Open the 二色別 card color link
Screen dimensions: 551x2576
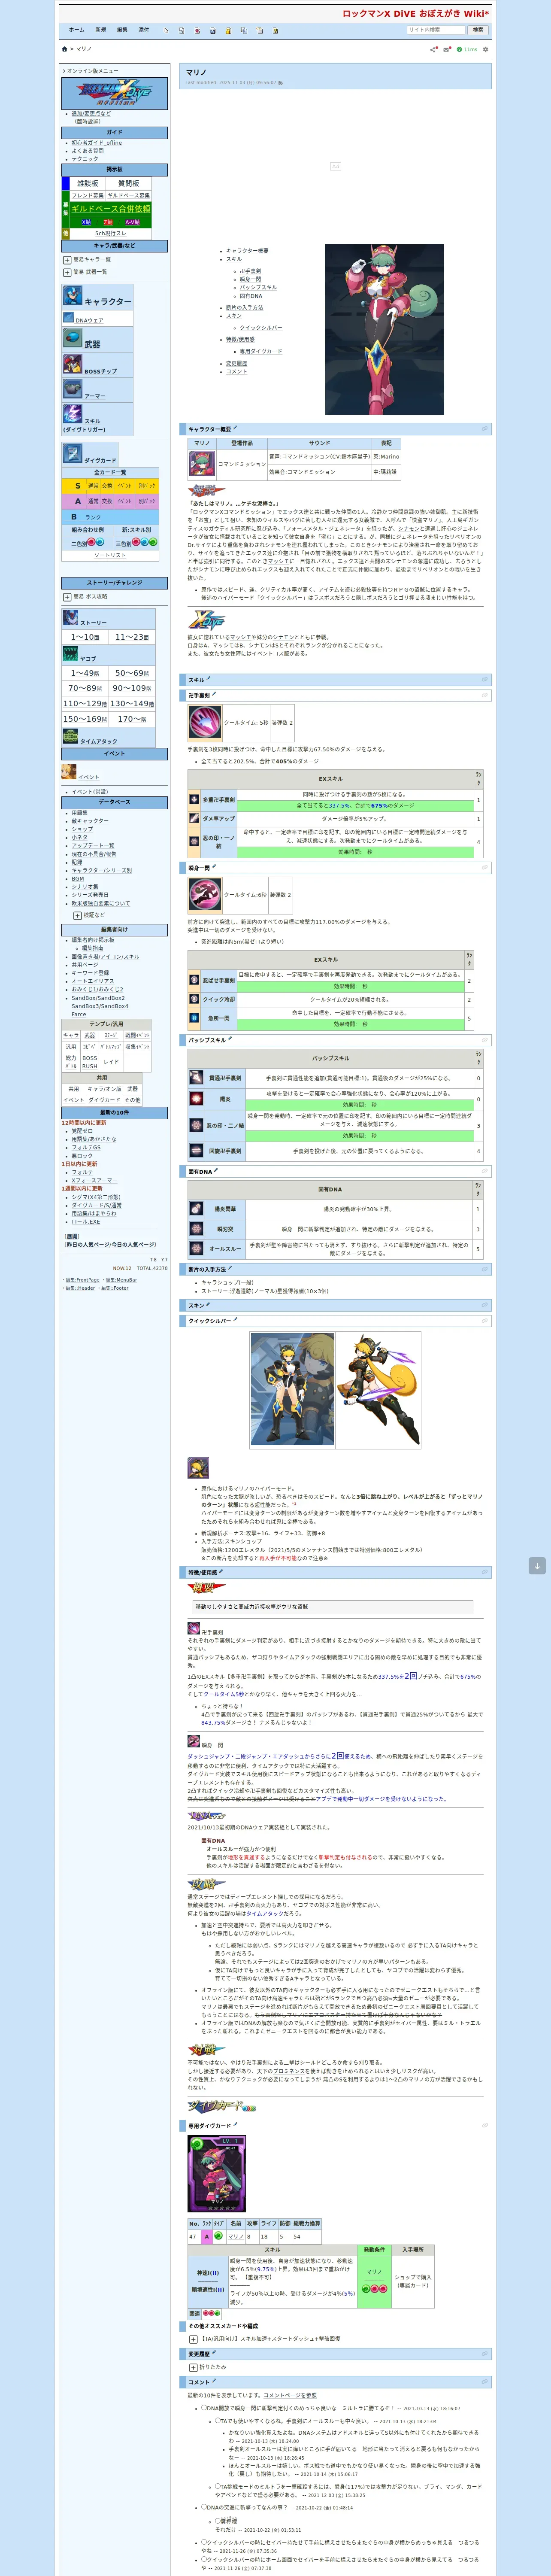pyautogui.click(x=78, y=543)
